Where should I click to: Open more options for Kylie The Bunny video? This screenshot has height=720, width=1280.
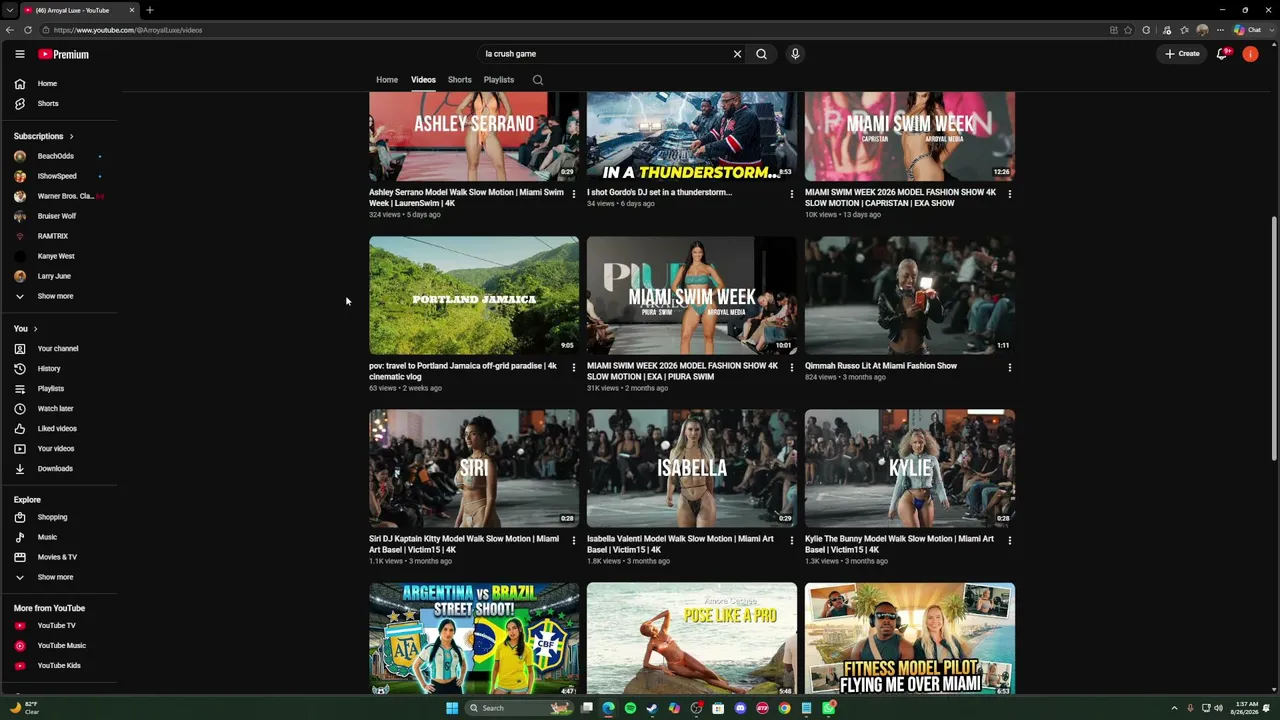click(1010, 541)
